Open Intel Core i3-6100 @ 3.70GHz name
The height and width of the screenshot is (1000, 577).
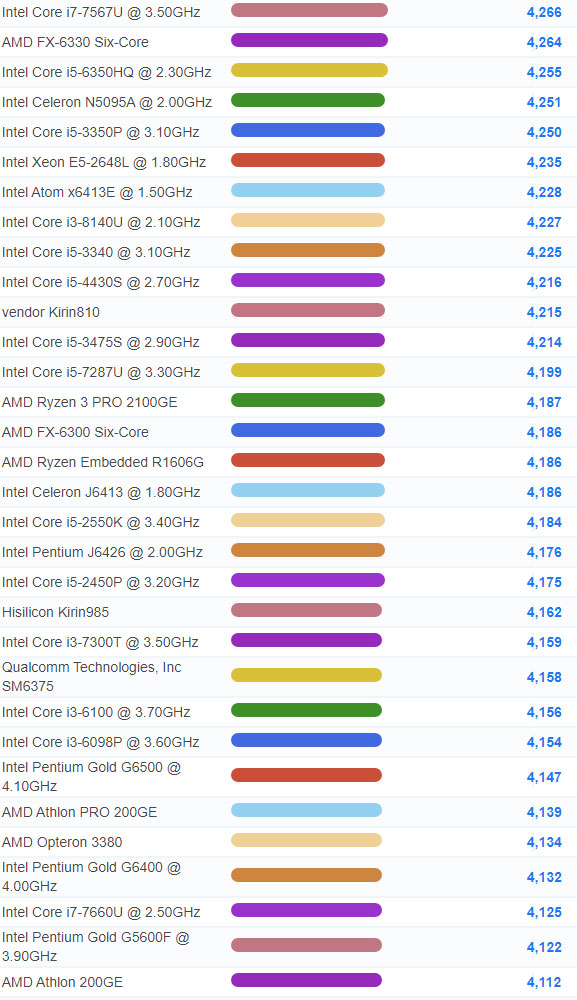point(96,712)
